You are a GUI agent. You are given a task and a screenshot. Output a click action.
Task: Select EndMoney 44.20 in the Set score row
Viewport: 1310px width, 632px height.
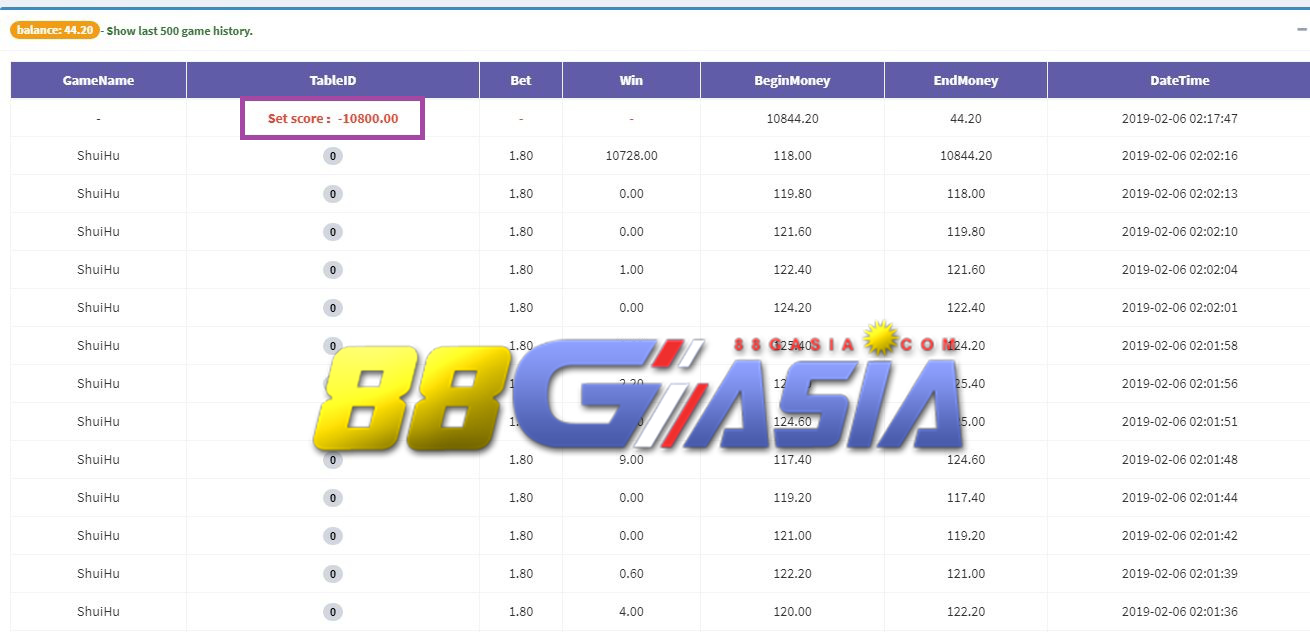[x=966, y=118]
